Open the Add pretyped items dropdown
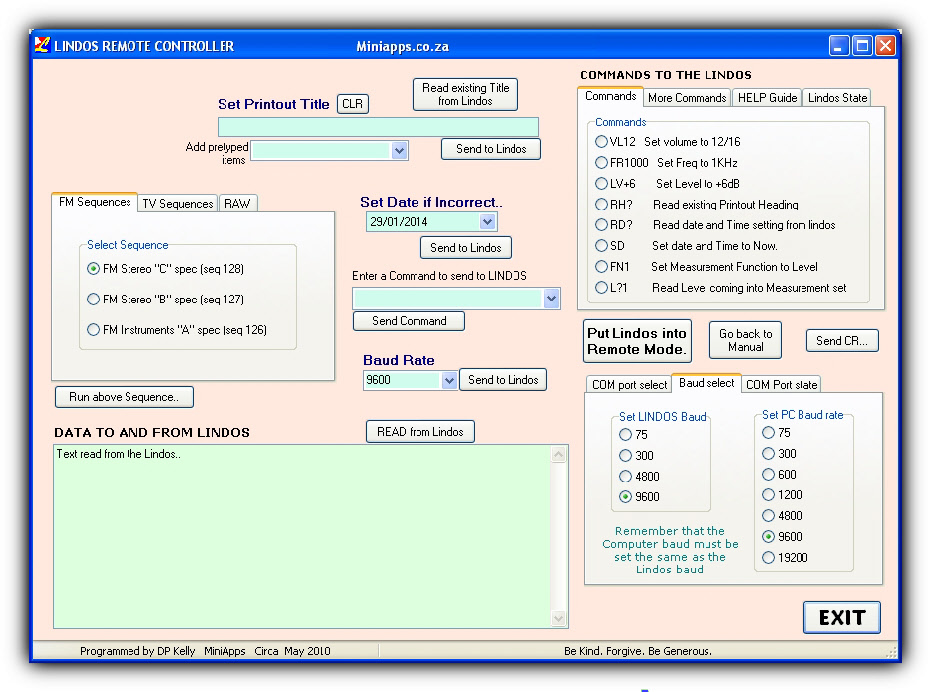 [x=399, y=150]
